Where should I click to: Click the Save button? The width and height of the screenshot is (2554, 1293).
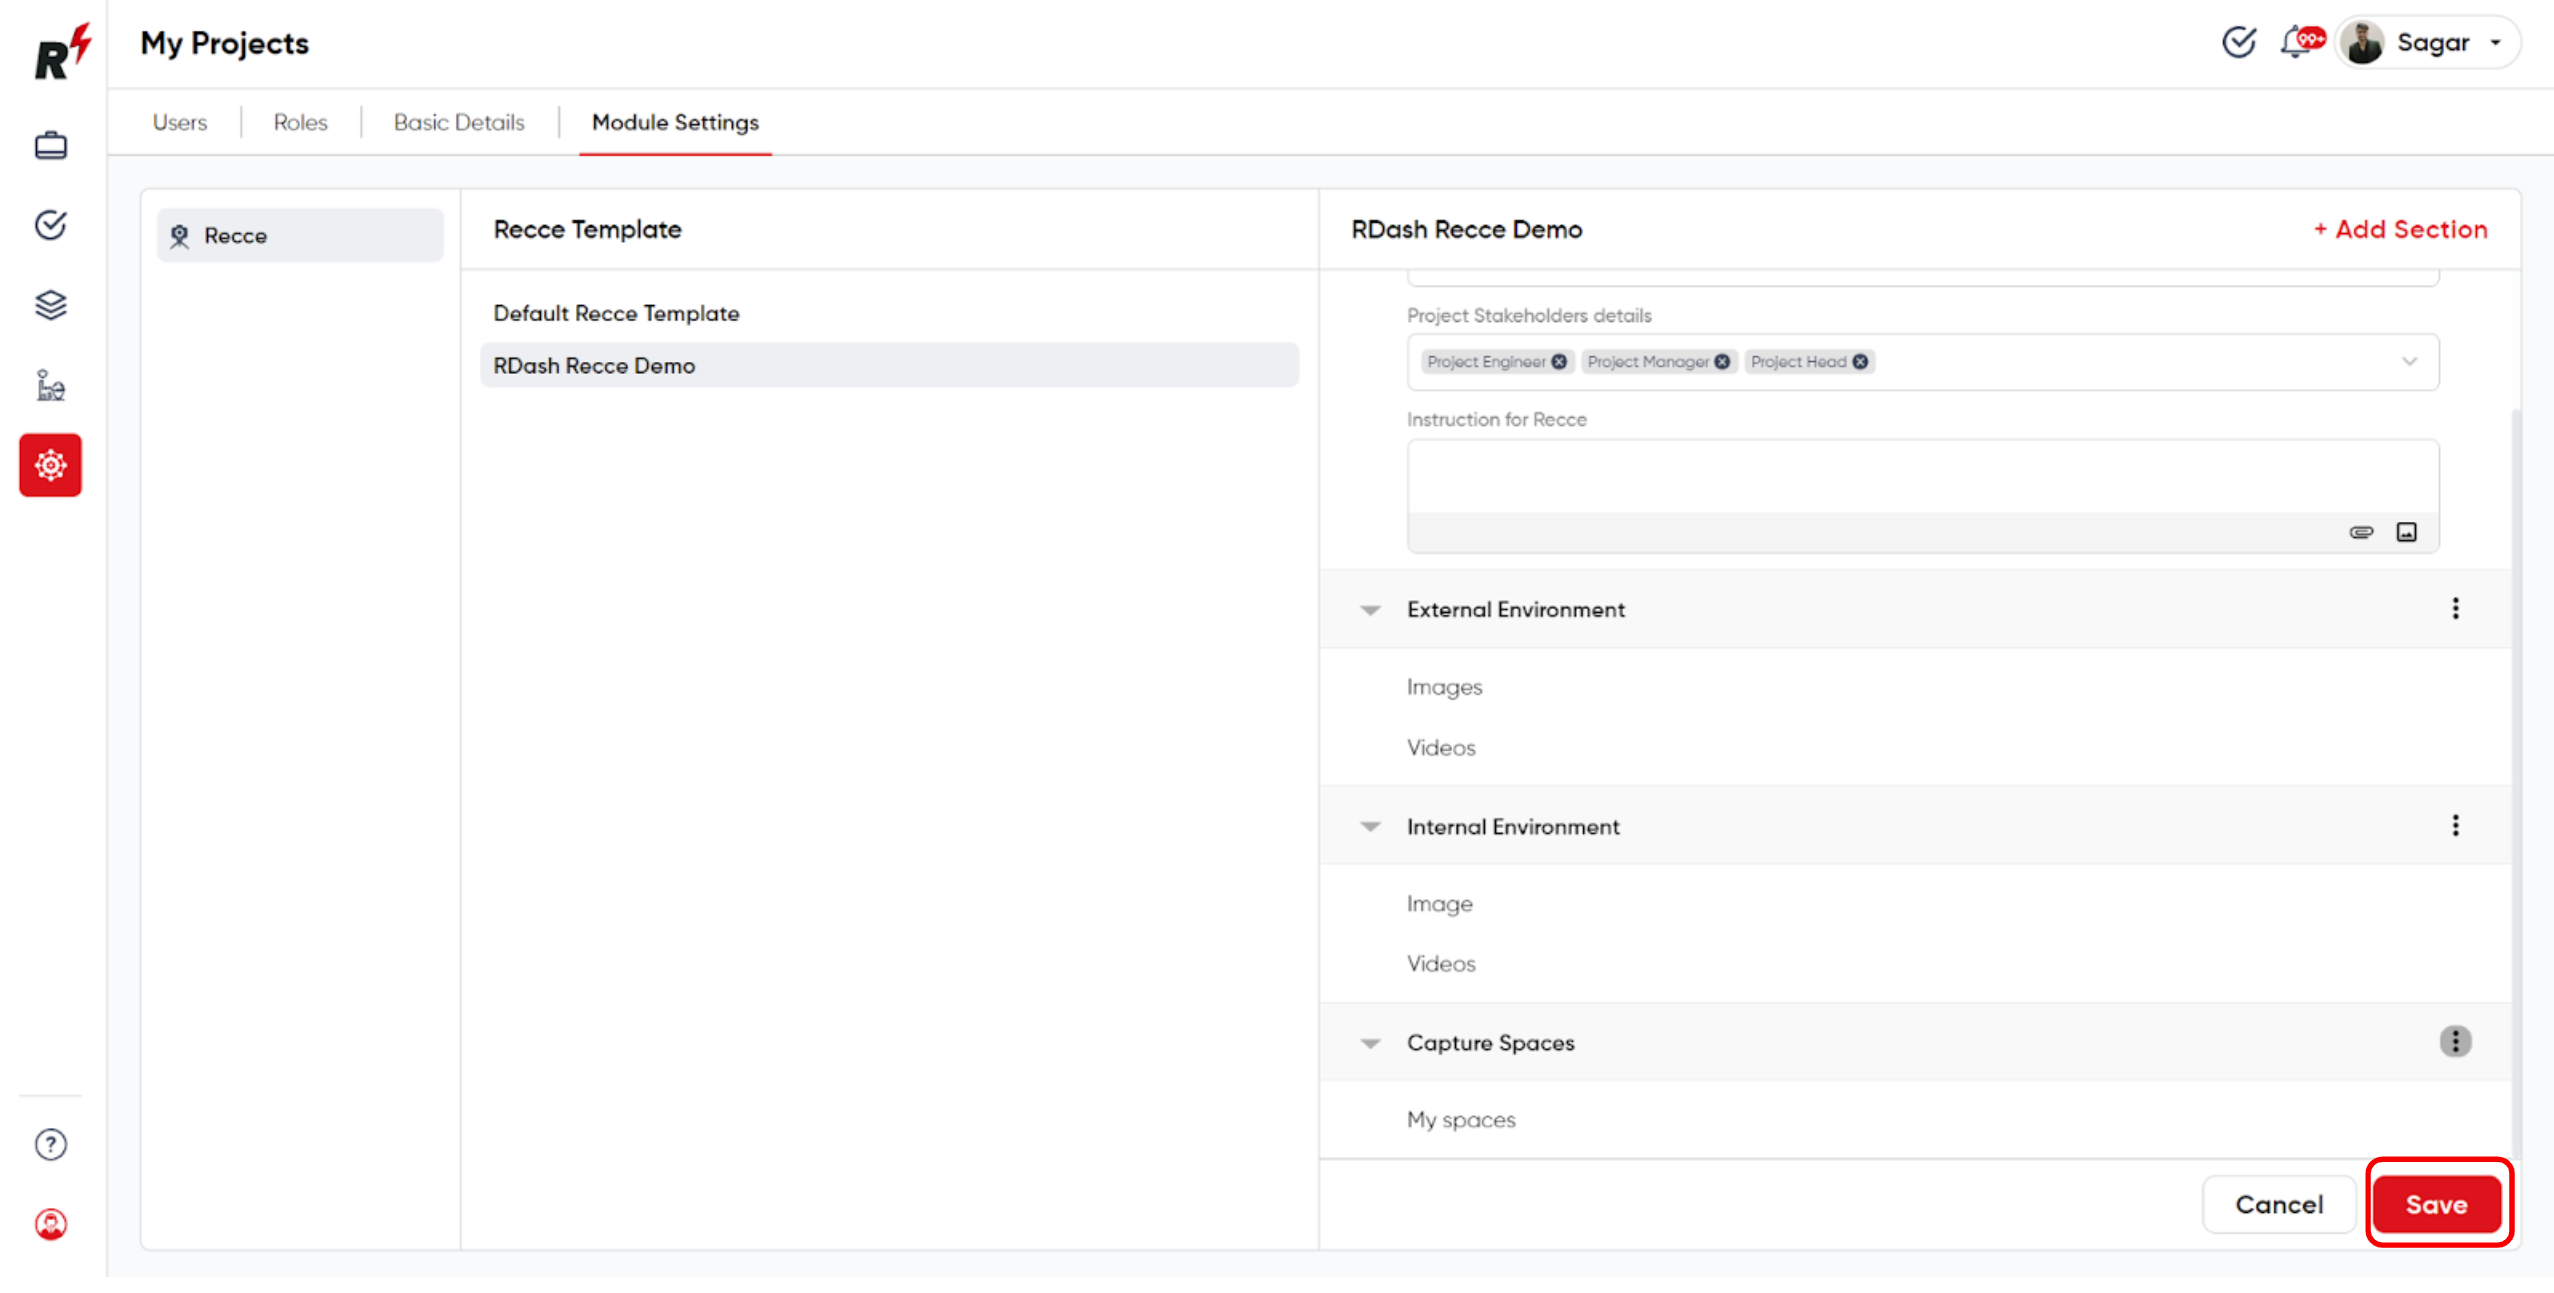pos(2437,1204)
